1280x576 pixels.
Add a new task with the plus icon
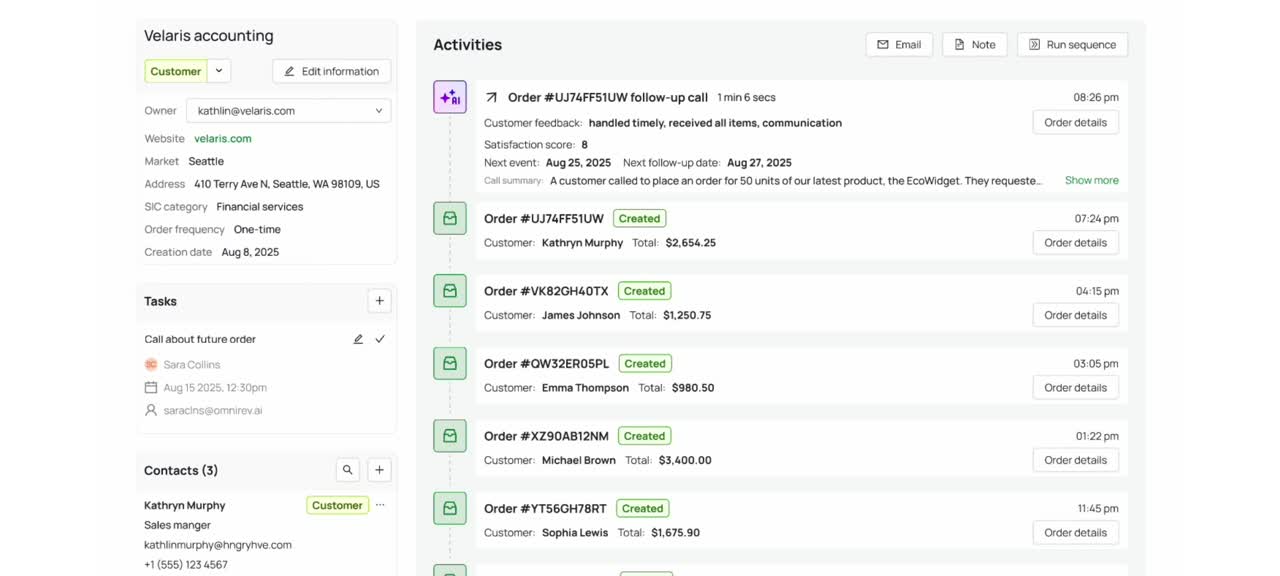(x=379, y=301)
